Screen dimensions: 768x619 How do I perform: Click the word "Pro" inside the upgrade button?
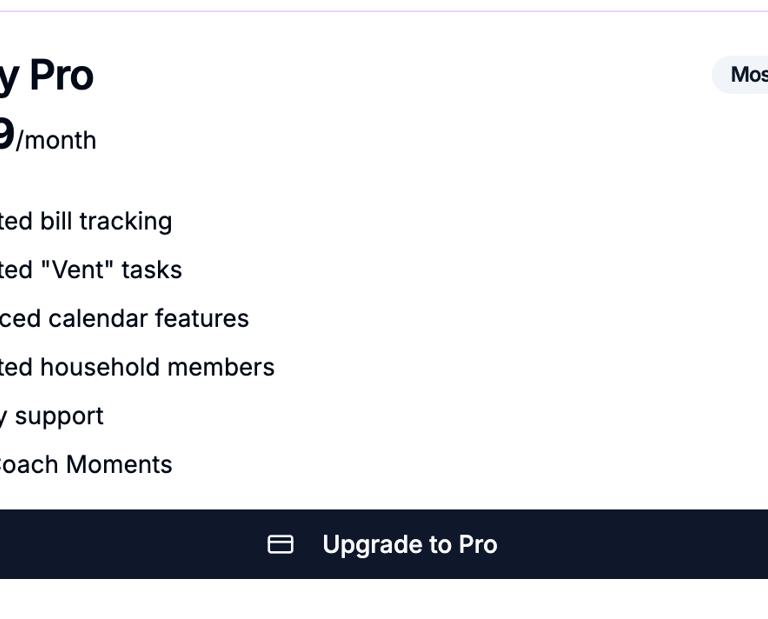click(478, 544)
